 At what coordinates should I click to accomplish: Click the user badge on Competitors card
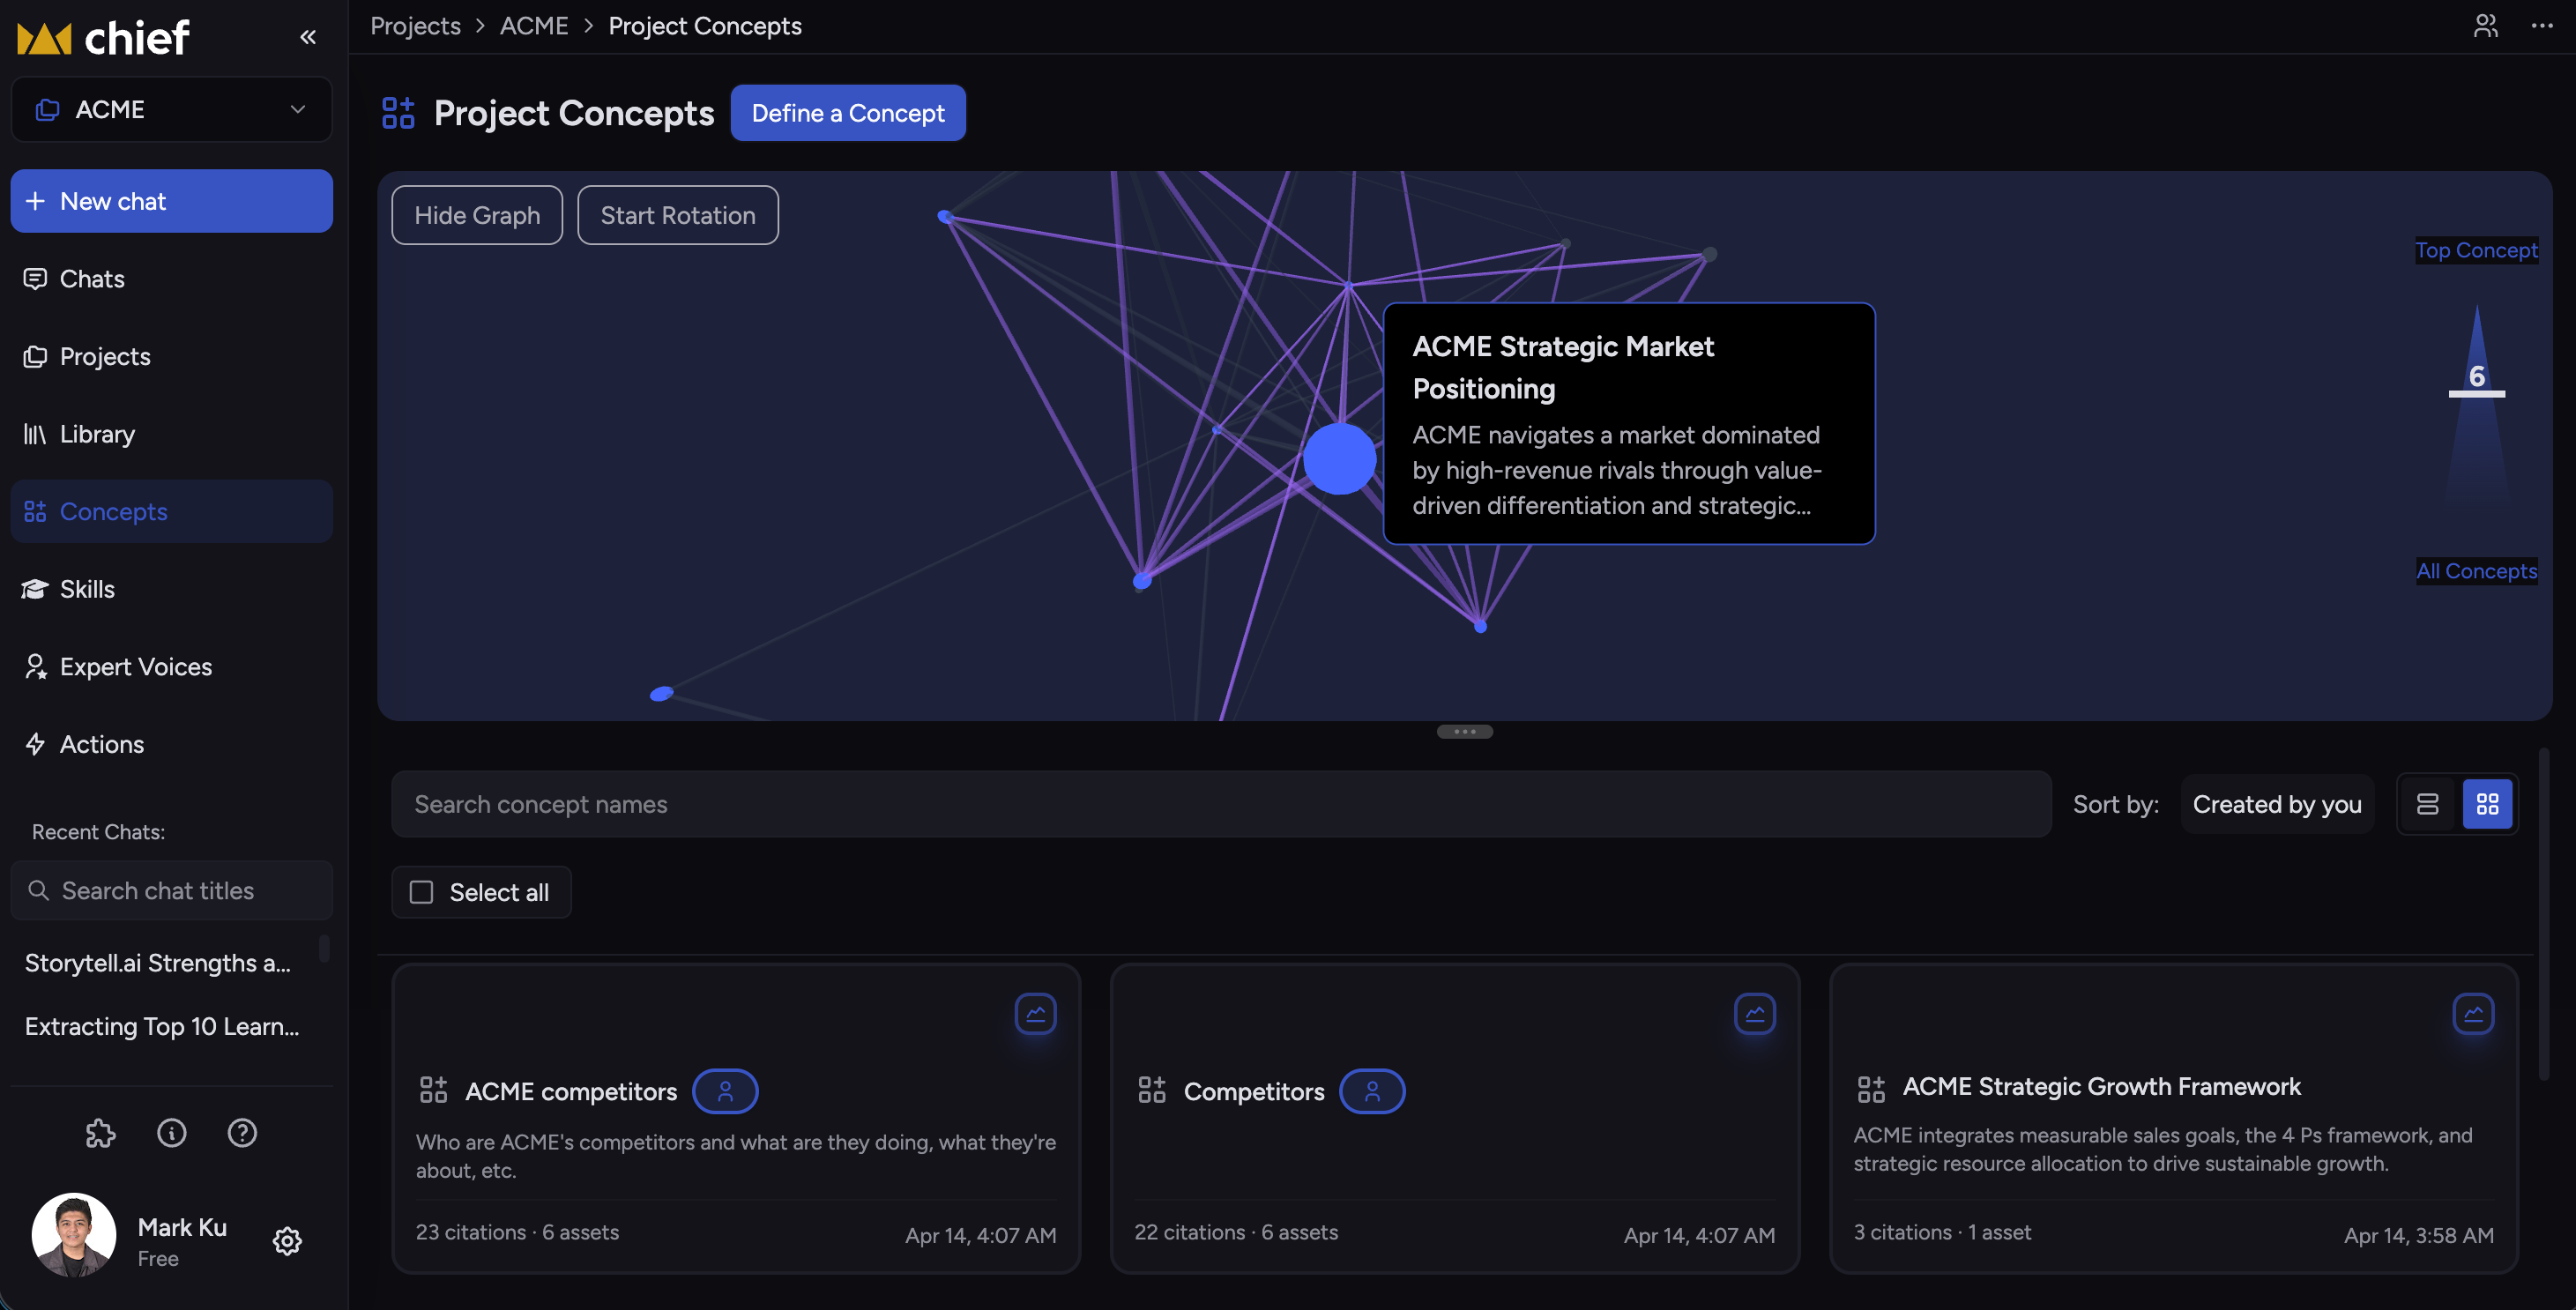(x=1372, y=1091)
